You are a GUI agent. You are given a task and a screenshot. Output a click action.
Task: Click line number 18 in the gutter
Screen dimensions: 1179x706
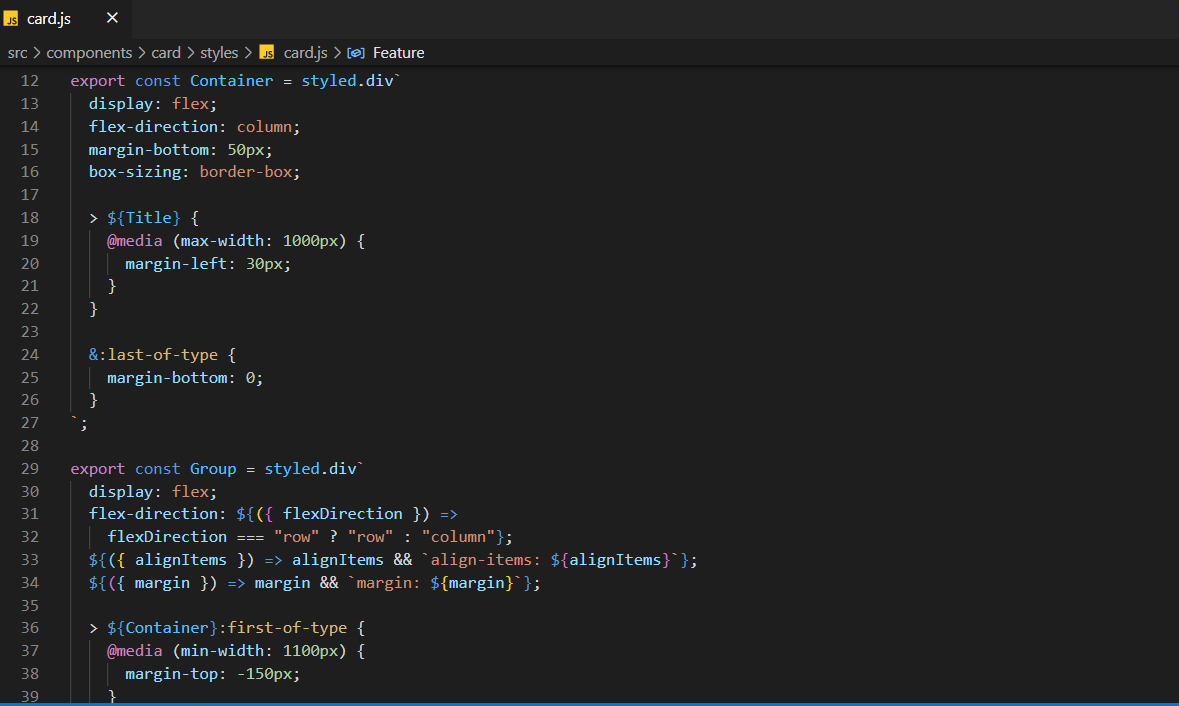click(x=29, y=217)
